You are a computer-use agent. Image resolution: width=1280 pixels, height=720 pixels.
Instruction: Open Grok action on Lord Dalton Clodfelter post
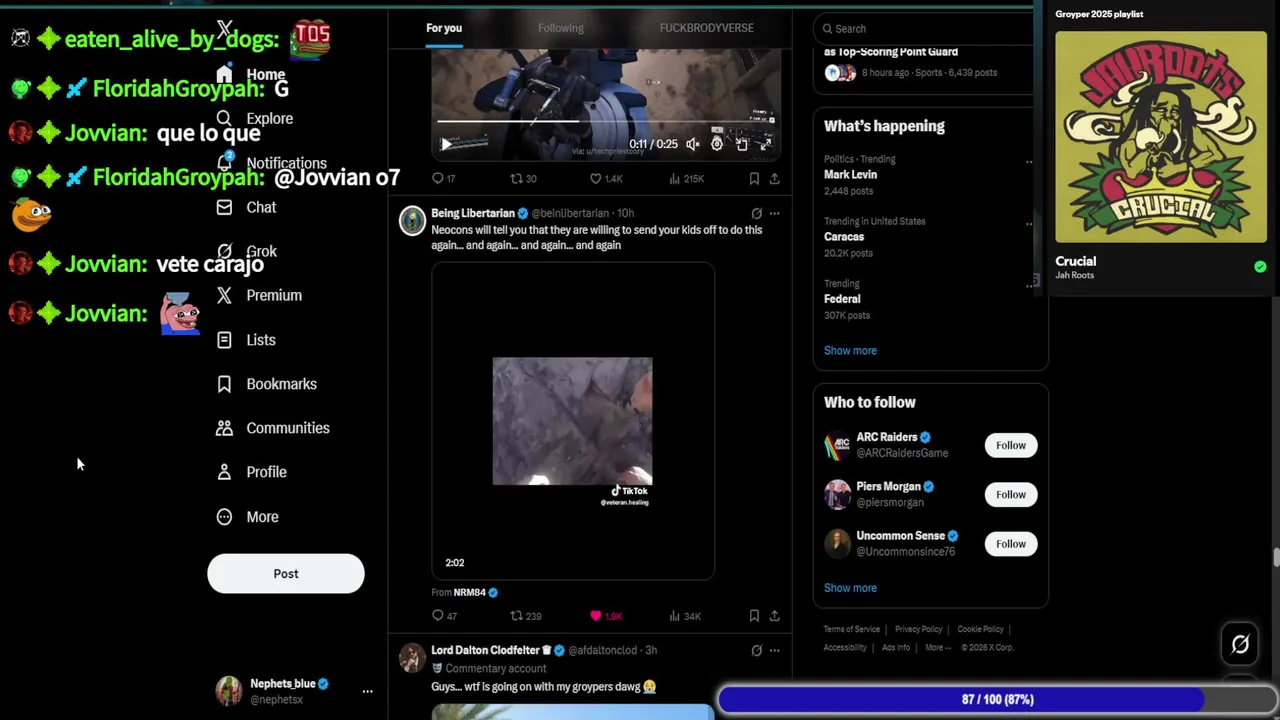point(756,650)
